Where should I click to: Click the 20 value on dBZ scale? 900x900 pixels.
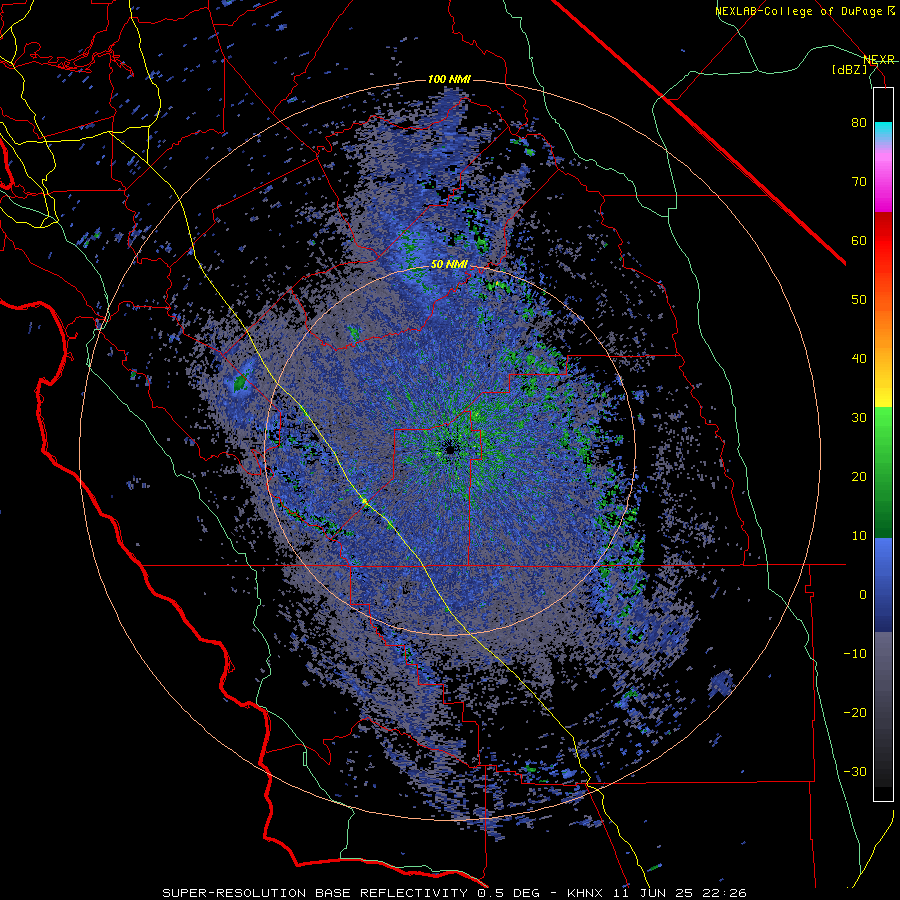click(x=859, y=477)
